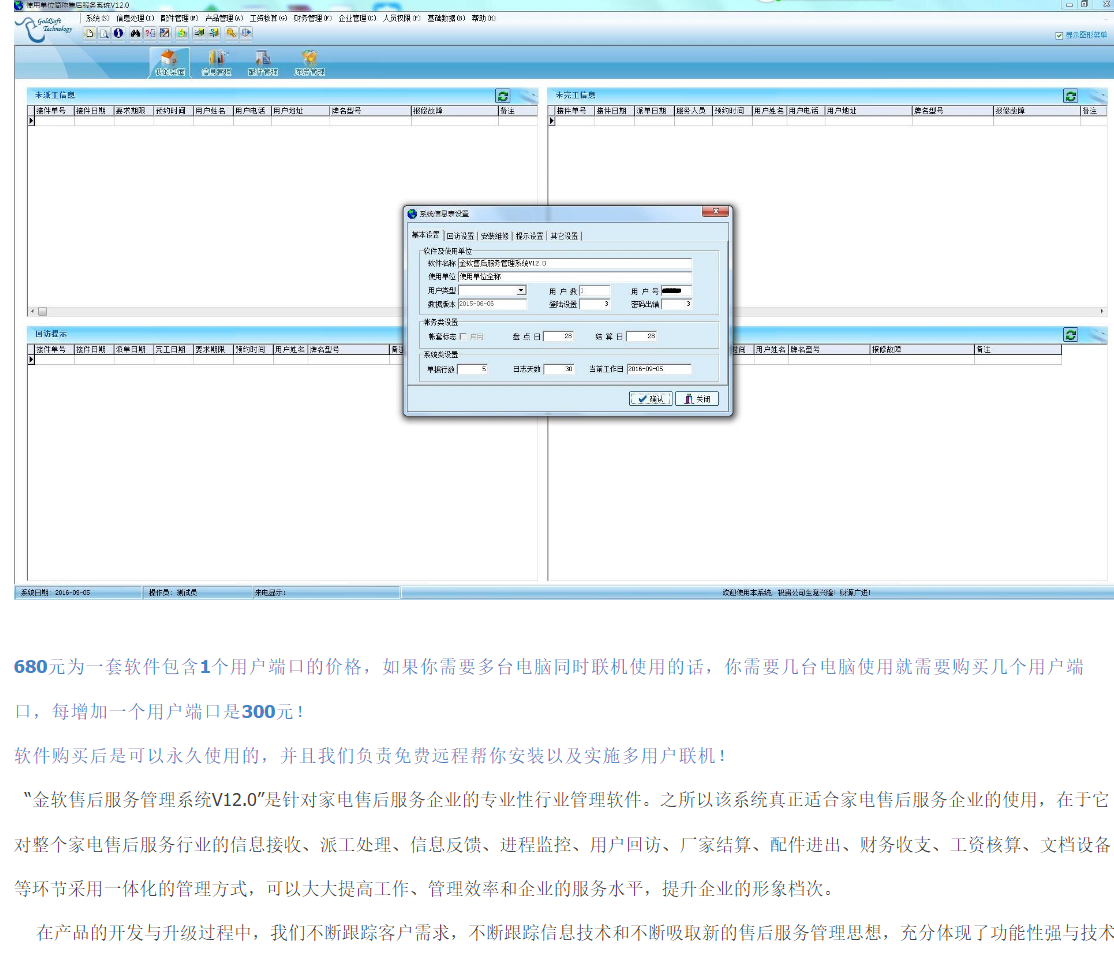Refresh the 未完工信息 panel
This screenshot has height=960, width=1114.
click(1071, 96)
